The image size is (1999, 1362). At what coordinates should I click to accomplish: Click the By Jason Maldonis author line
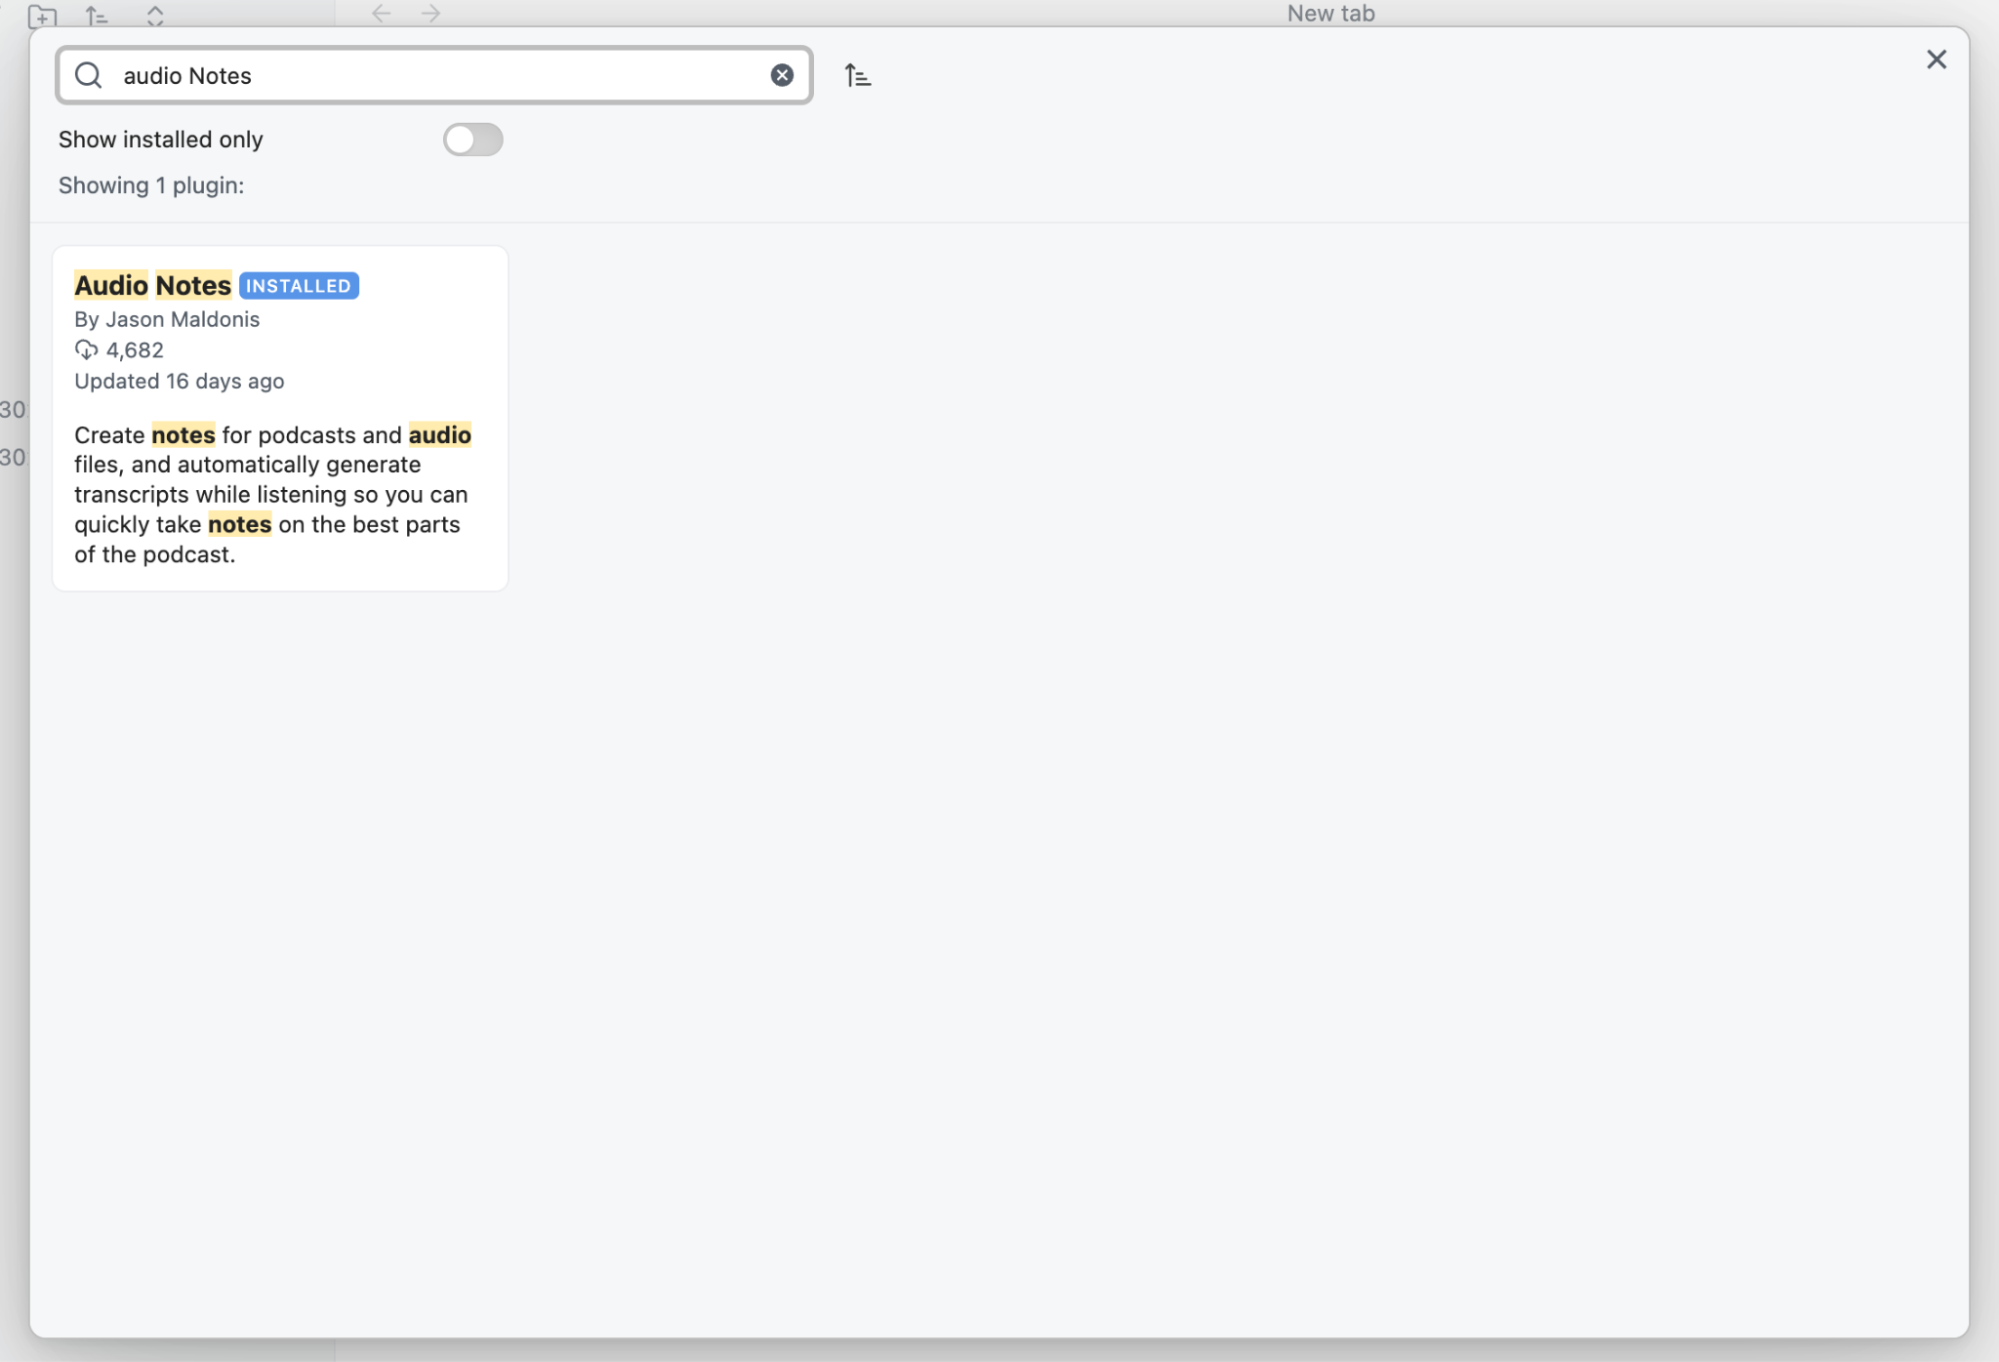tap(167, 320)
